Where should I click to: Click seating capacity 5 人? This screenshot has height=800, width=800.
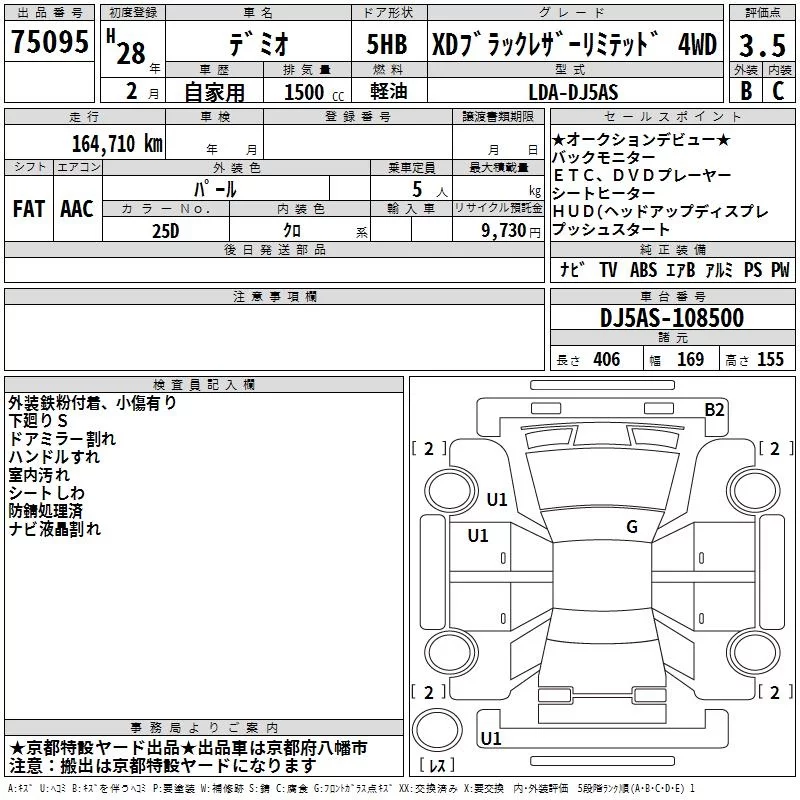[x=430, y=190]
